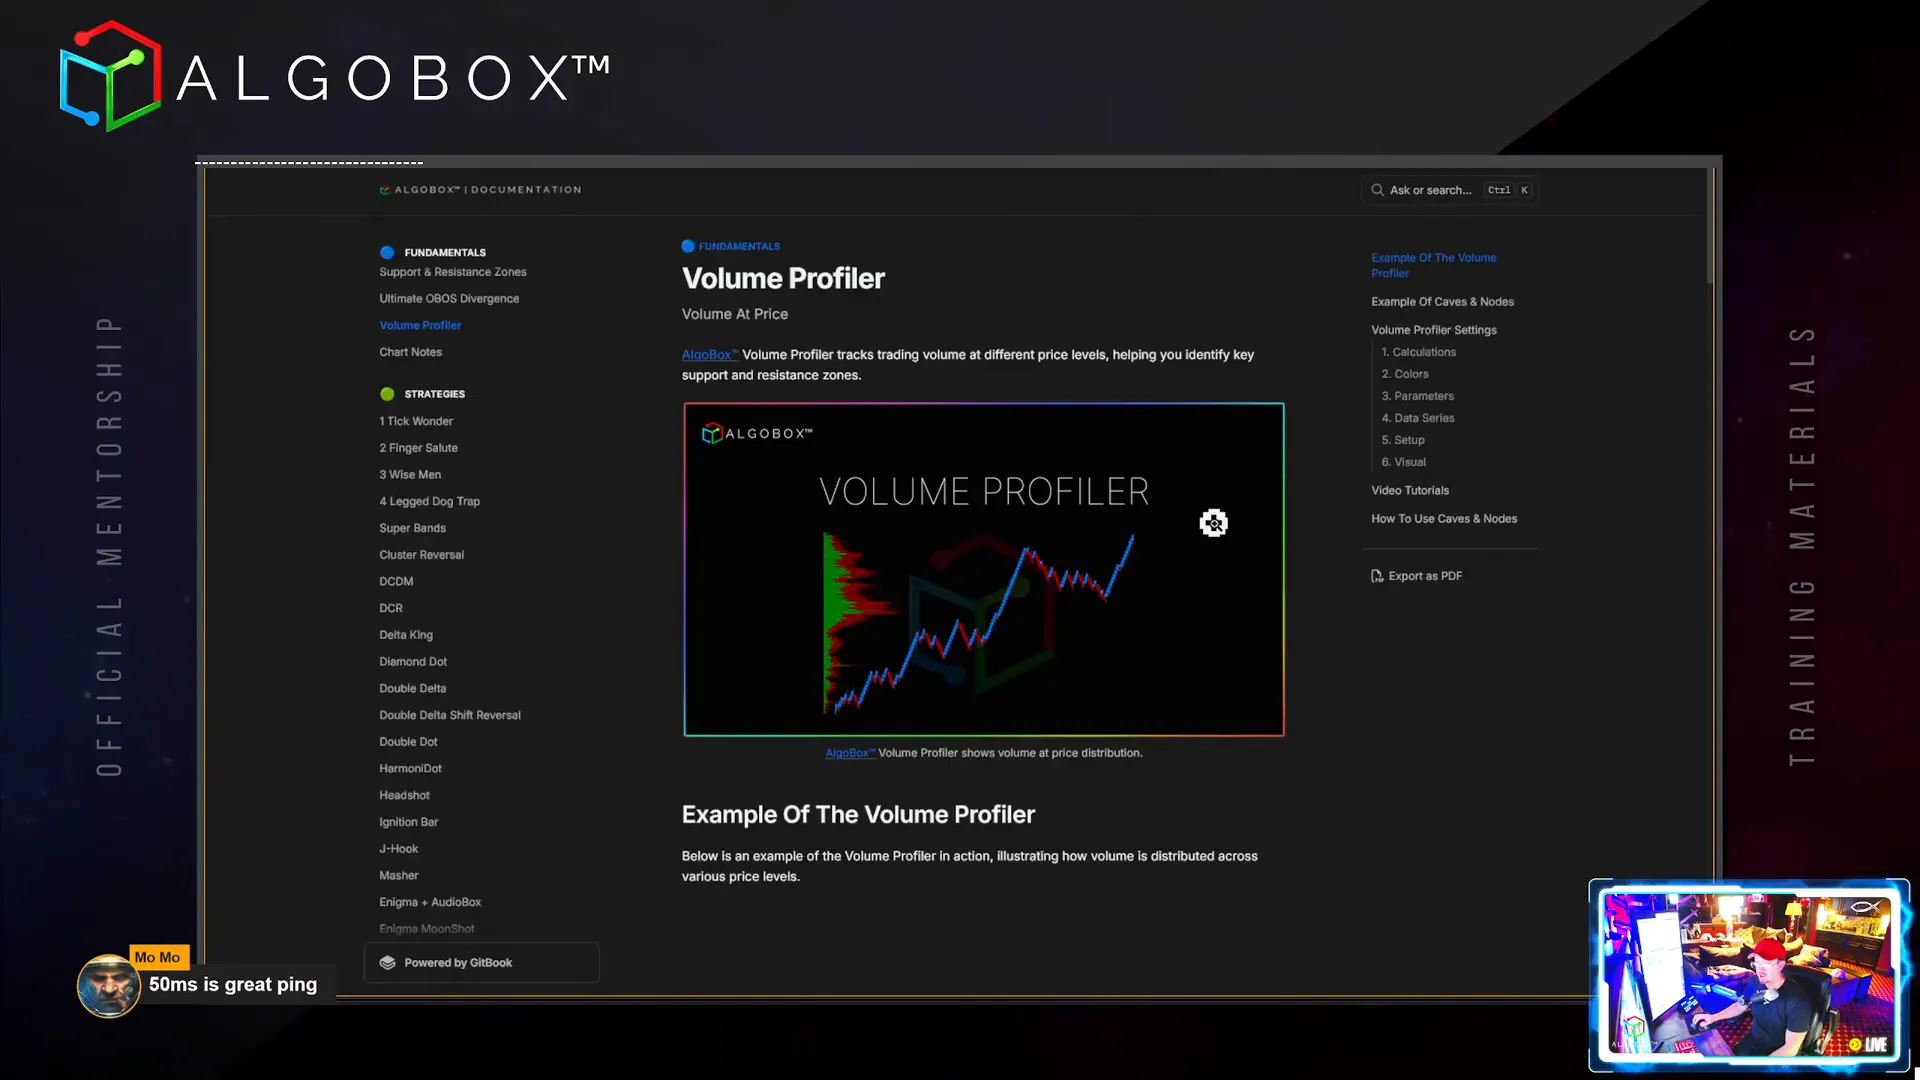Open Delta King strategy
Screen dimensions: 1920x1080
(x=406, y=635)
